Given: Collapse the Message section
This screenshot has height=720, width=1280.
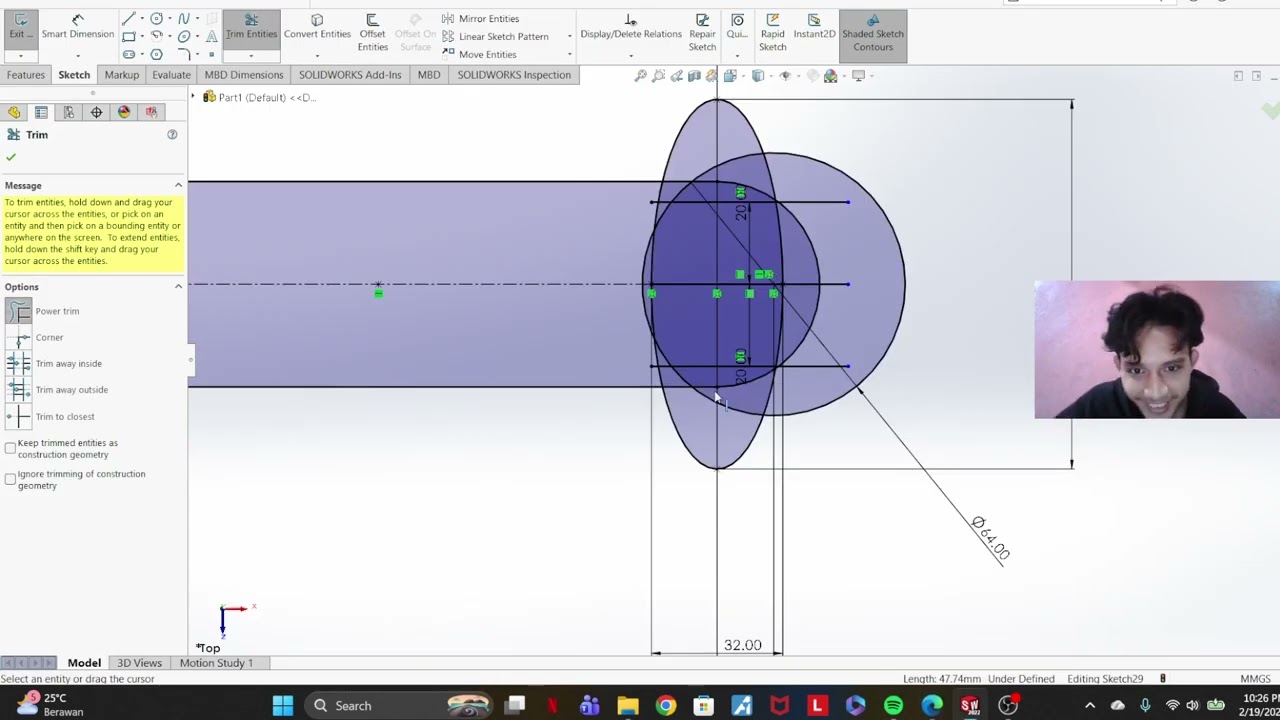Looking at the screenshot, I should coord(178,185).
